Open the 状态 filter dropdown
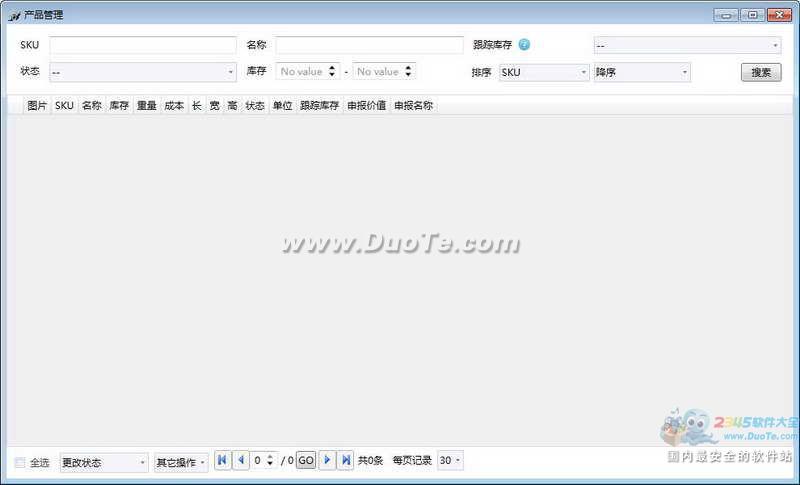Image resolution: width=800 pixels, height=485 pixels. [142, 72]
